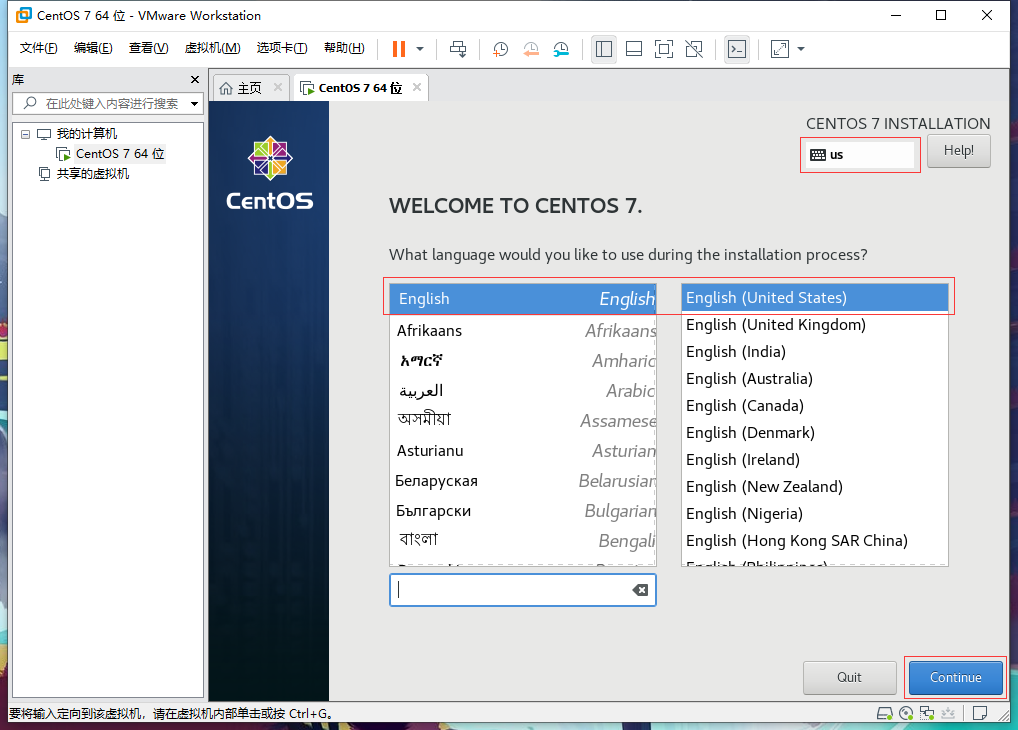Viewport: 1018px width, 730px height.
Task: Select Bengali in the language list
Action: (523, 540)
